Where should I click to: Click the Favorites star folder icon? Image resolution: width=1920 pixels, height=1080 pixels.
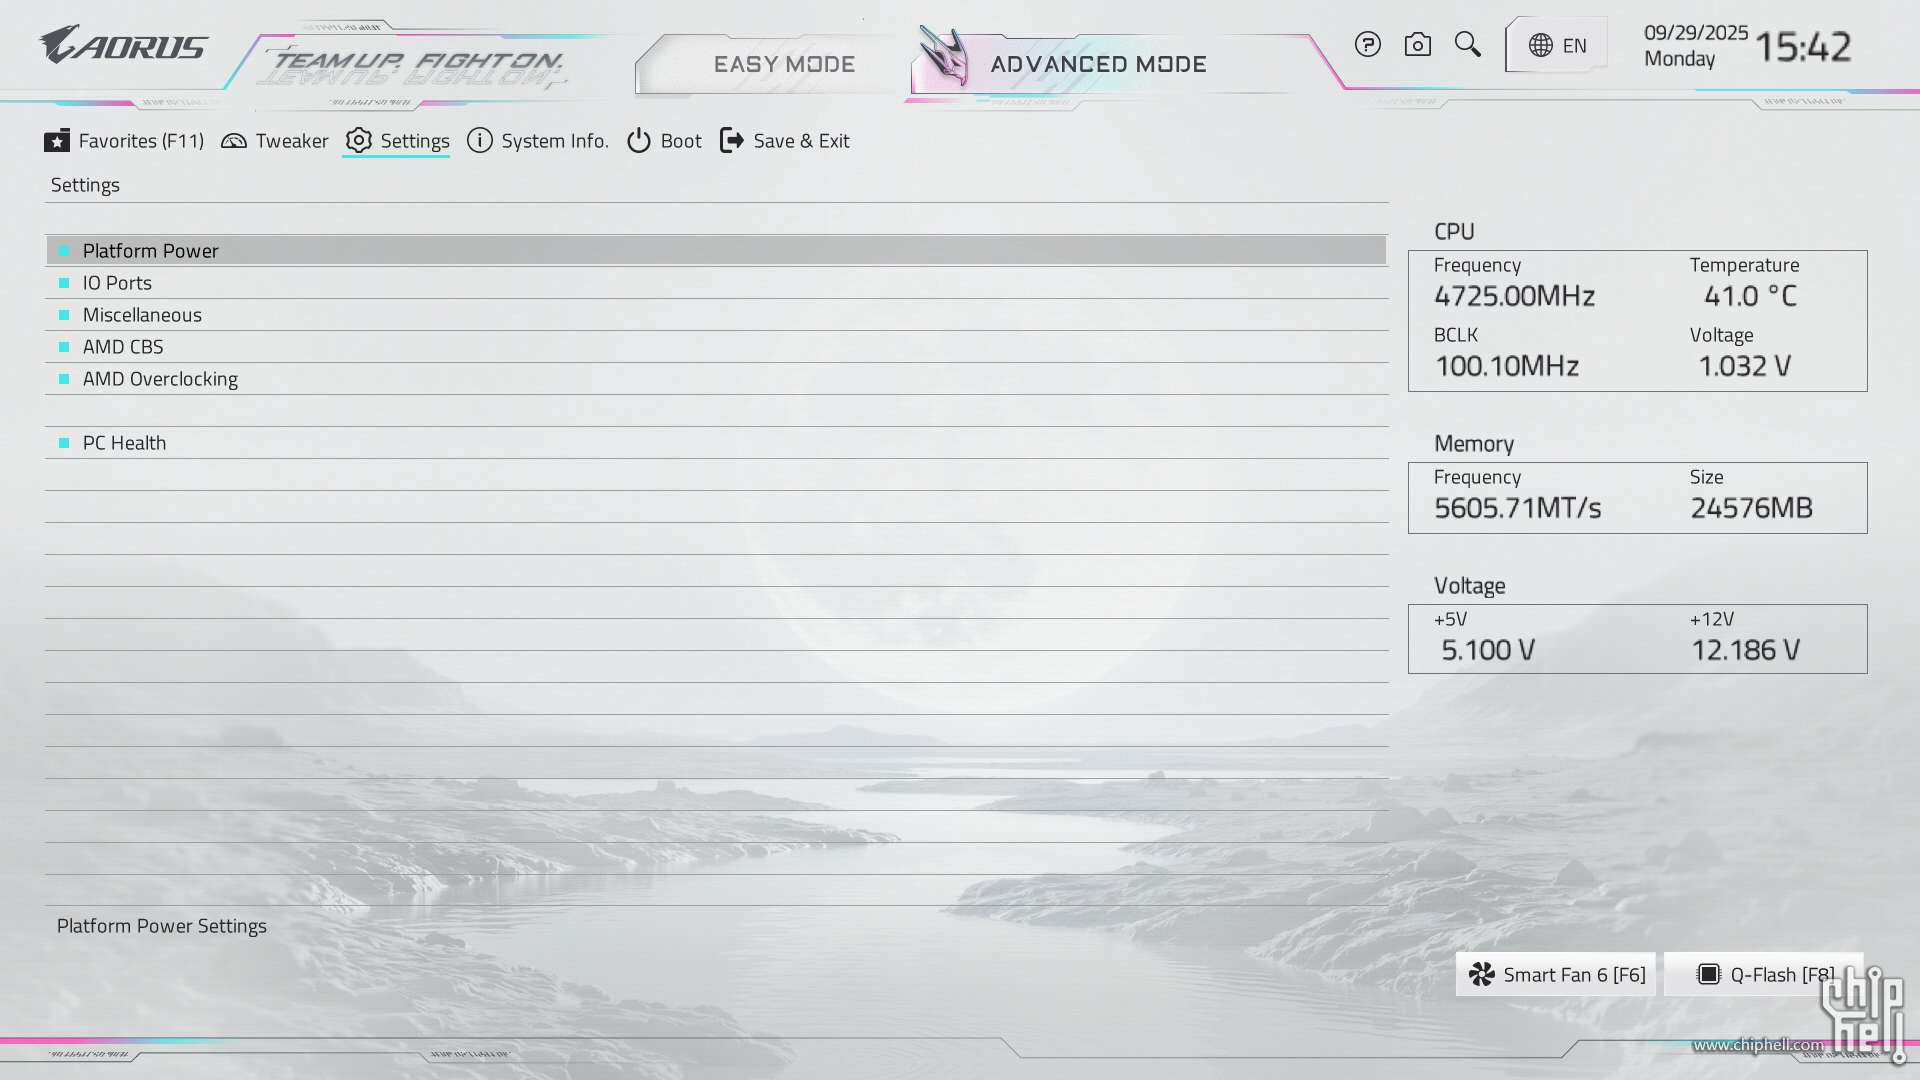point(57,141)
